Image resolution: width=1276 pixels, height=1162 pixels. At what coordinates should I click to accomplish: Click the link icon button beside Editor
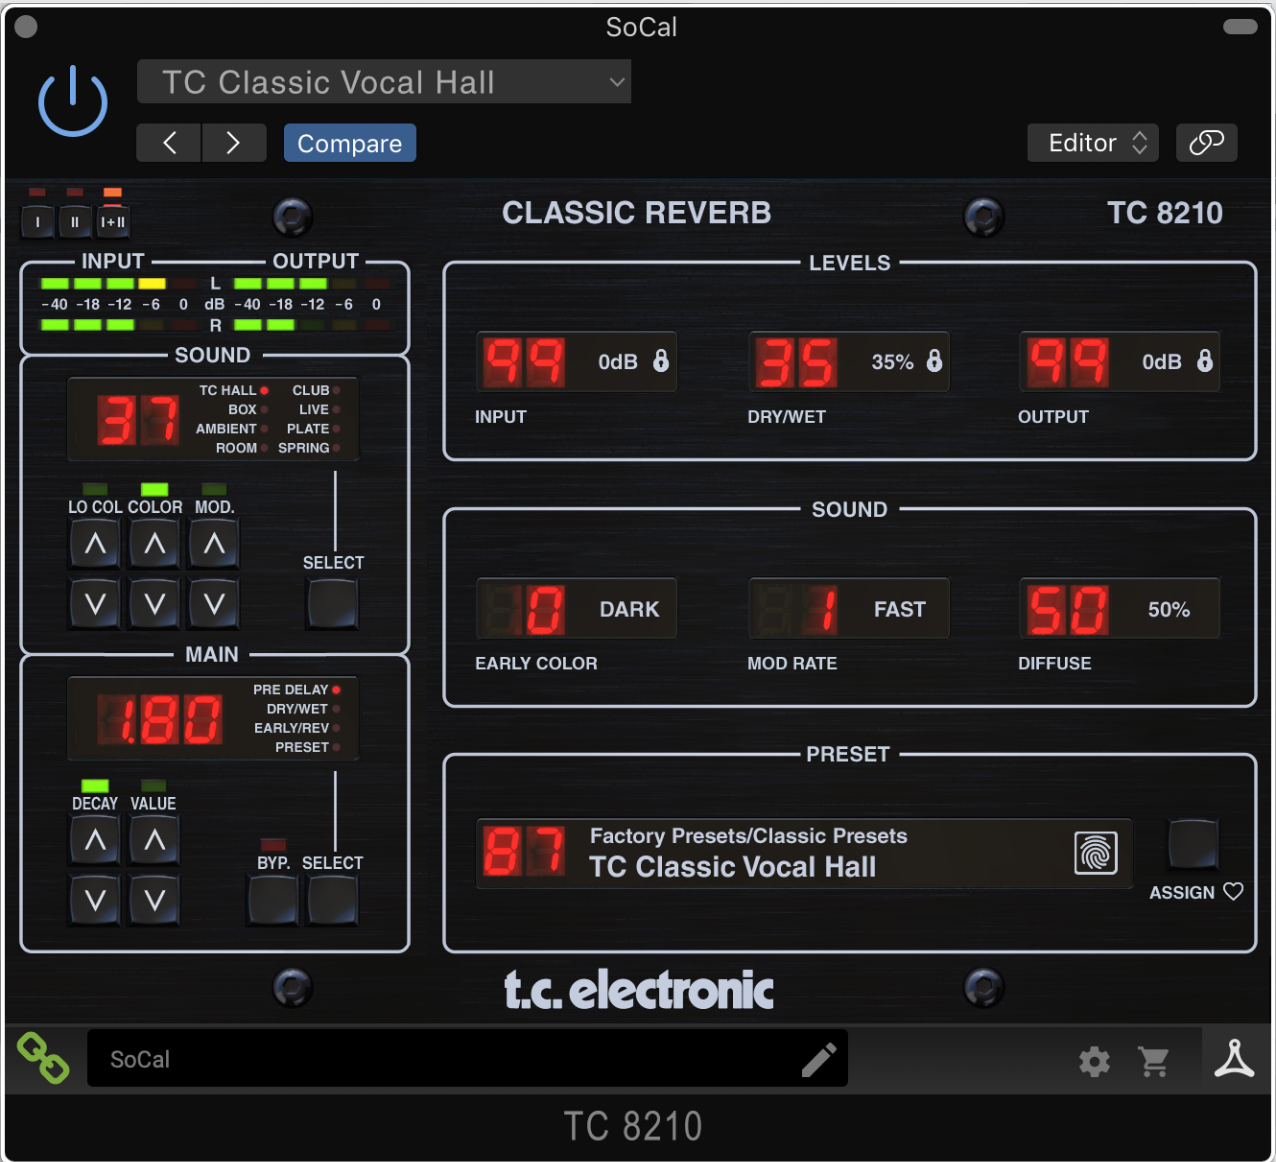(x=1206, y=143)
